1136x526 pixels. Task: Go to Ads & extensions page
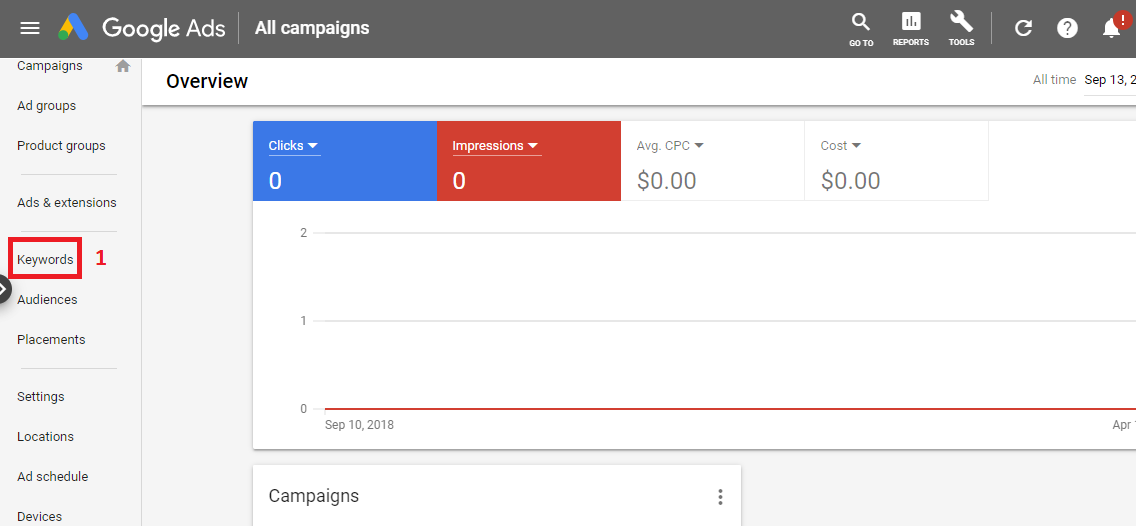coord(67,202)
